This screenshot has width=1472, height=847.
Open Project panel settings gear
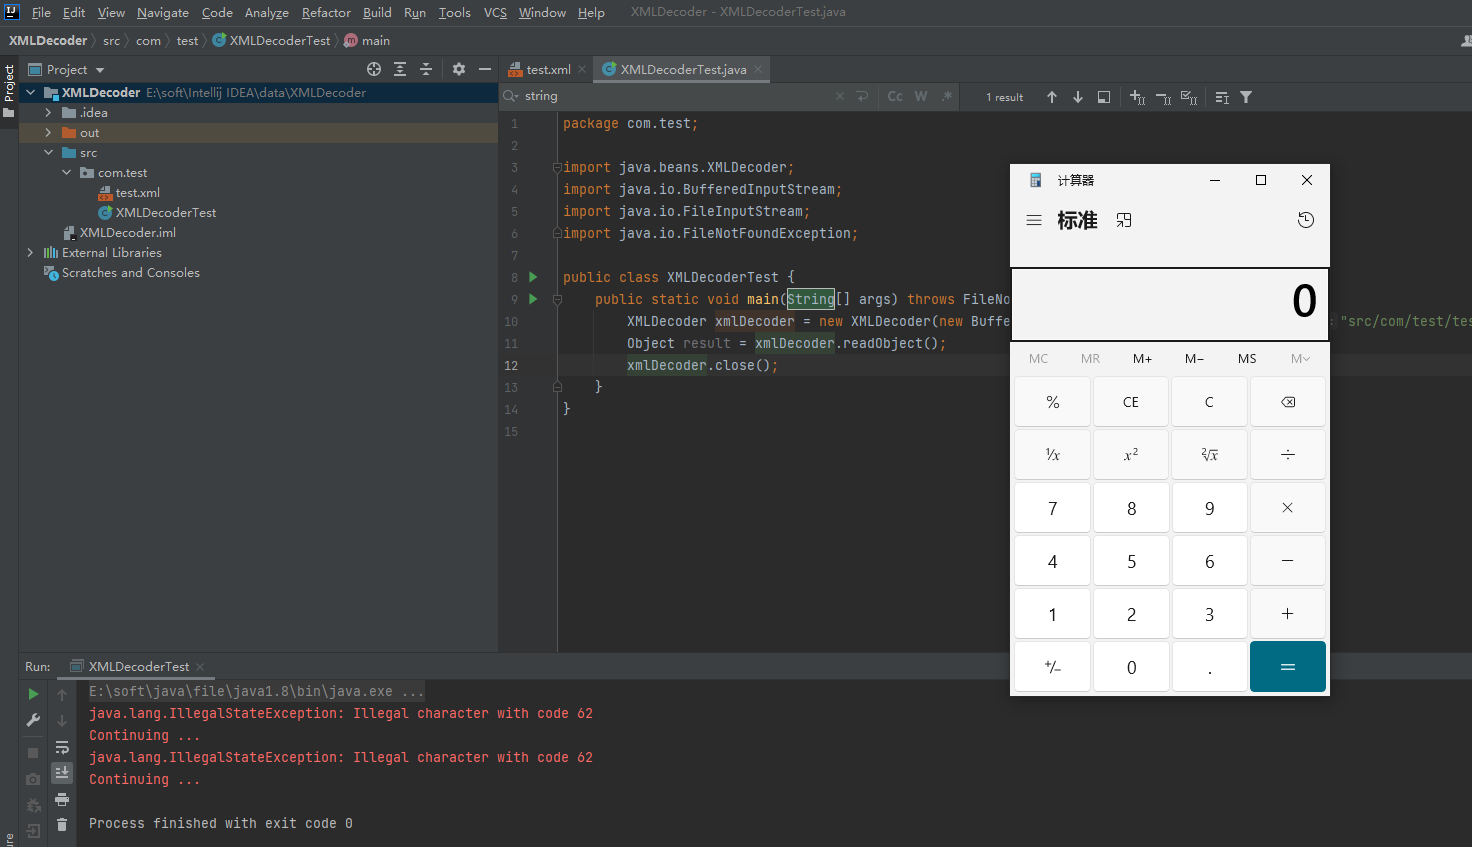pyautogui.click(x=459, y=69)
